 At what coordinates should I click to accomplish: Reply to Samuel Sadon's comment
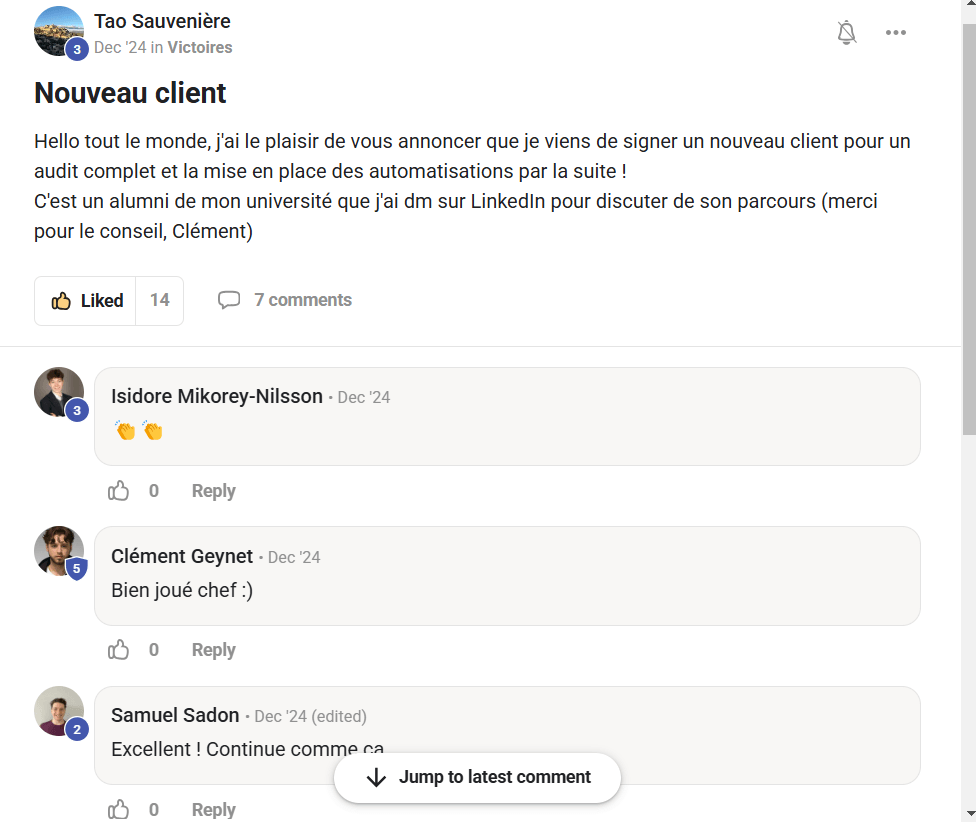click(x=213, y=809)
